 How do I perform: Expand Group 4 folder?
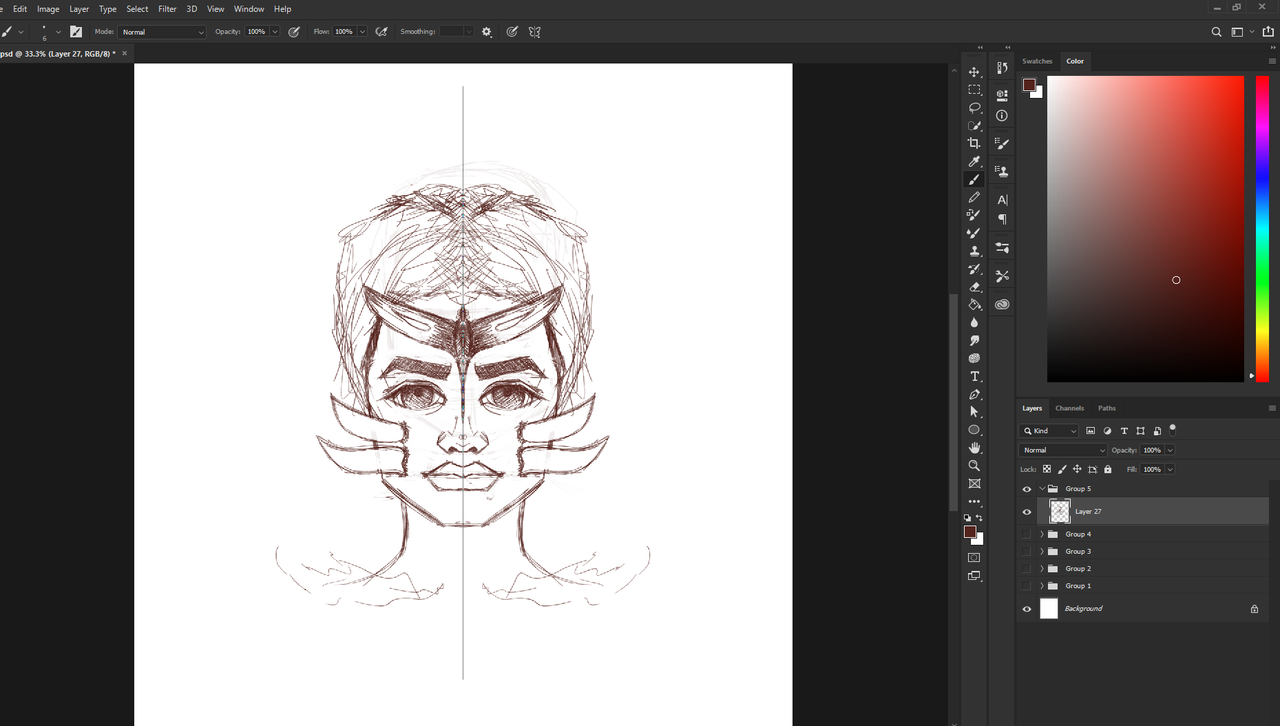[1041, 534]
